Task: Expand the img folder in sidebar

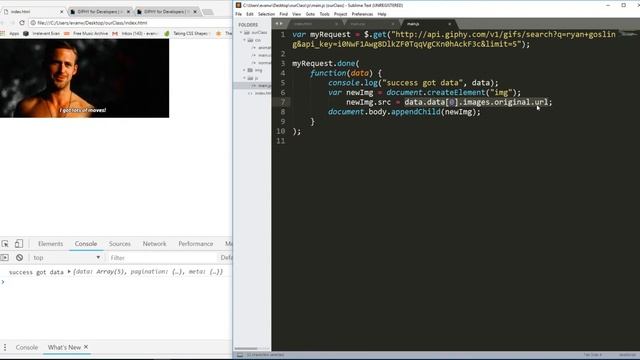Action: pos(244,70)
